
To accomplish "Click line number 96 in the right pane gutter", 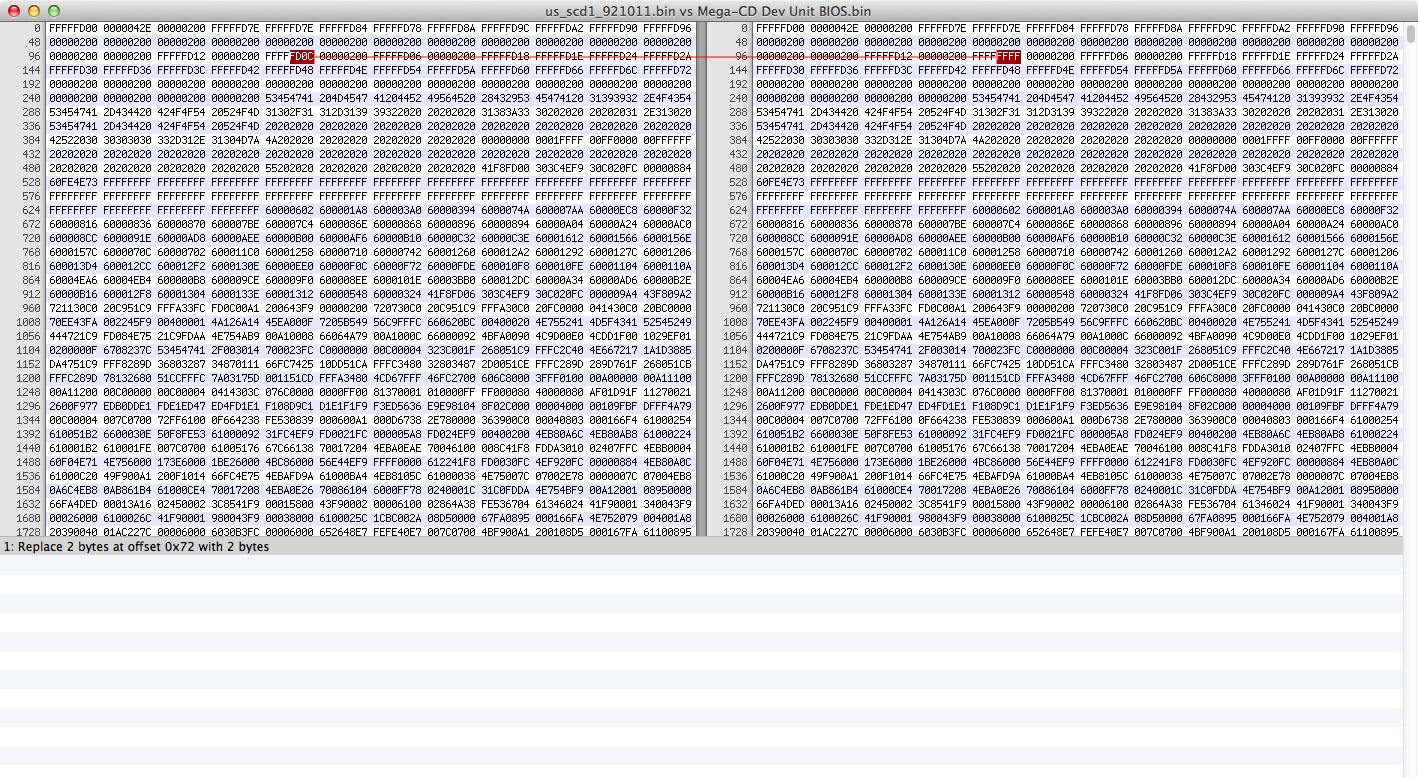I will click(x=740, y=57).
